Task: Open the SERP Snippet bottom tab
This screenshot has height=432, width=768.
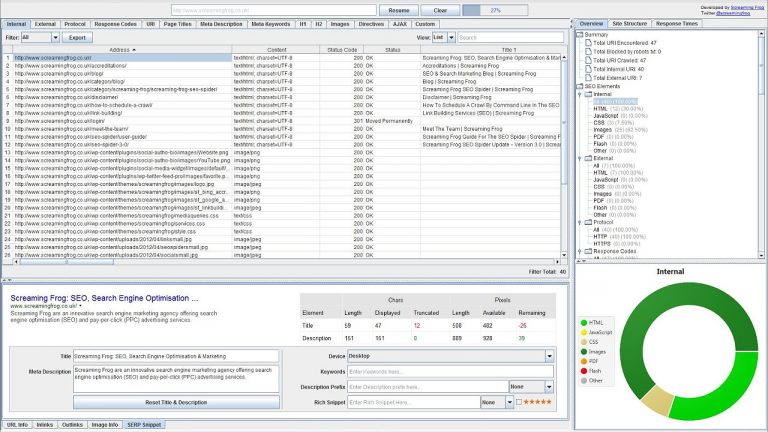Action: pos(144,425)
